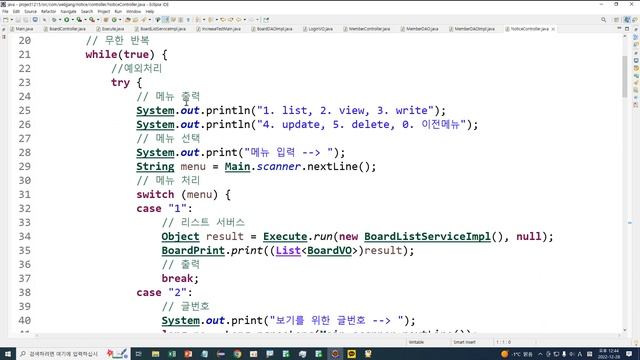Open File Explorer from the taskbar
The width and height of the screenshot is (640, 360).
pyautogui.click(x=156, y=354)
